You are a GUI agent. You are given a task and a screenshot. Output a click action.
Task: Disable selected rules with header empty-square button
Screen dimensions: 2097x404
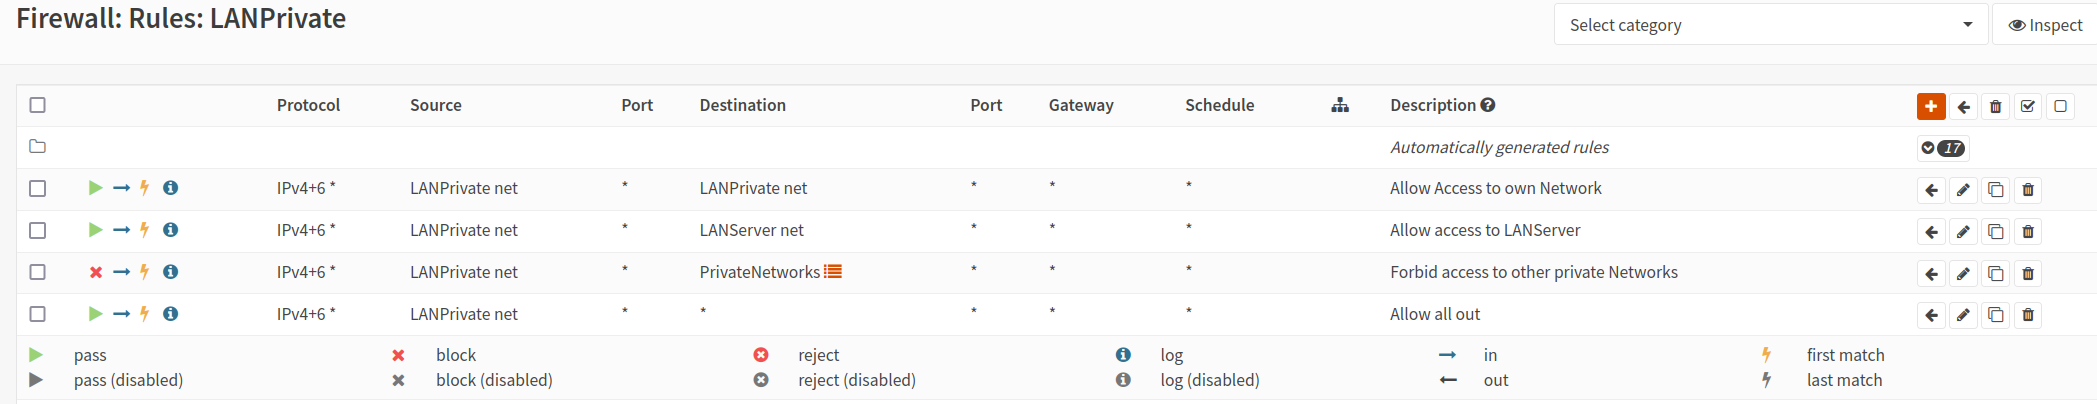(2060, 106)
